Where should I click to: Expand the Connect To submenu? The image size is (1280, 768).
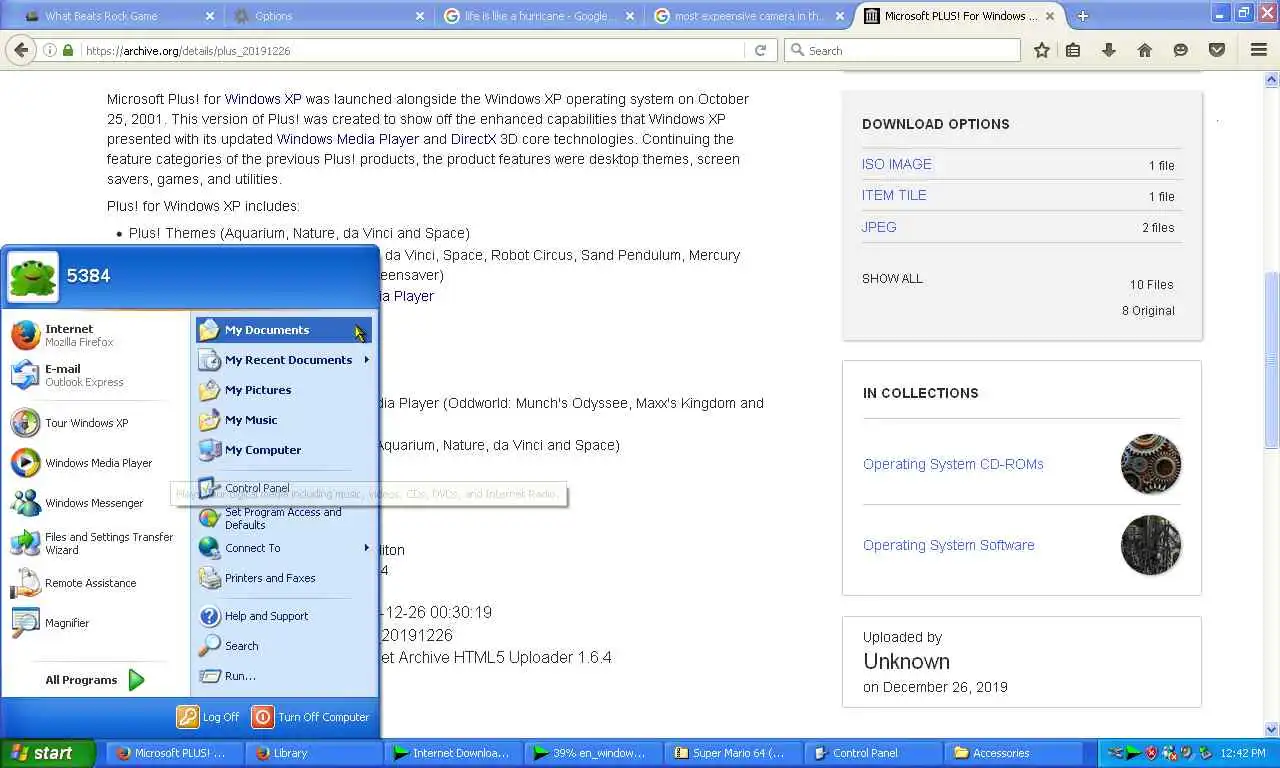coord(284,548)
